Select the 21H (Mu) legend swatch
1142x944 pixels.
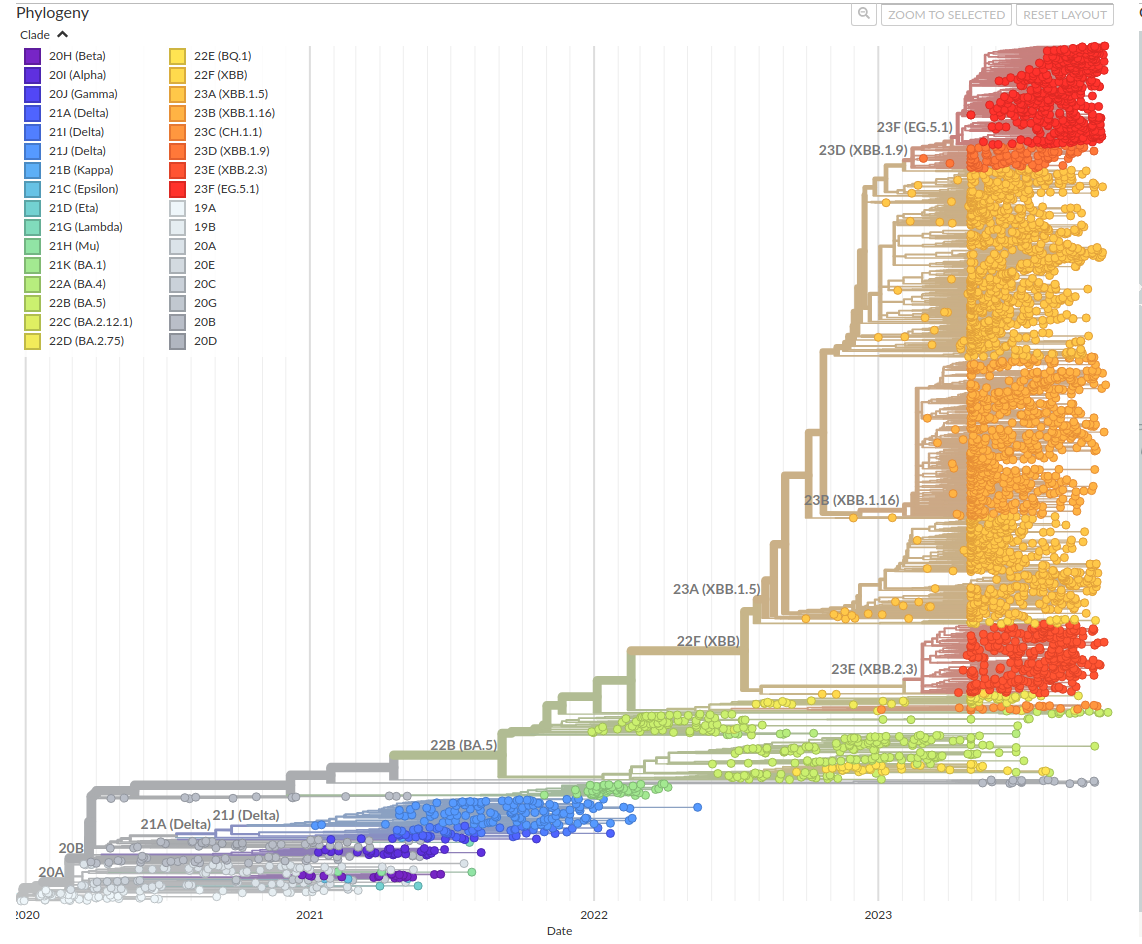pyautogui.click(x=32, y=245)
